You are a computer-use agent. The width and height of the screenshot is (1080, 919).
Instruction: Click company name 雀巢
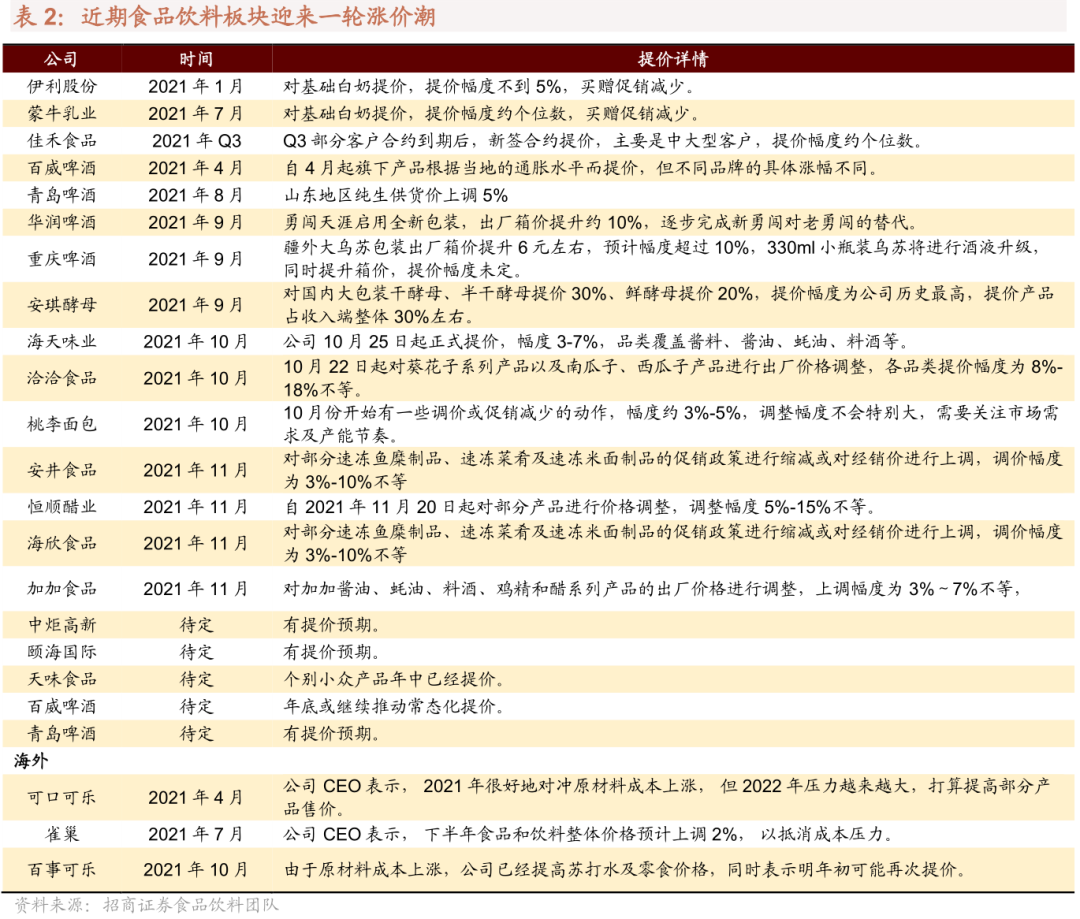tap(61, 834)
